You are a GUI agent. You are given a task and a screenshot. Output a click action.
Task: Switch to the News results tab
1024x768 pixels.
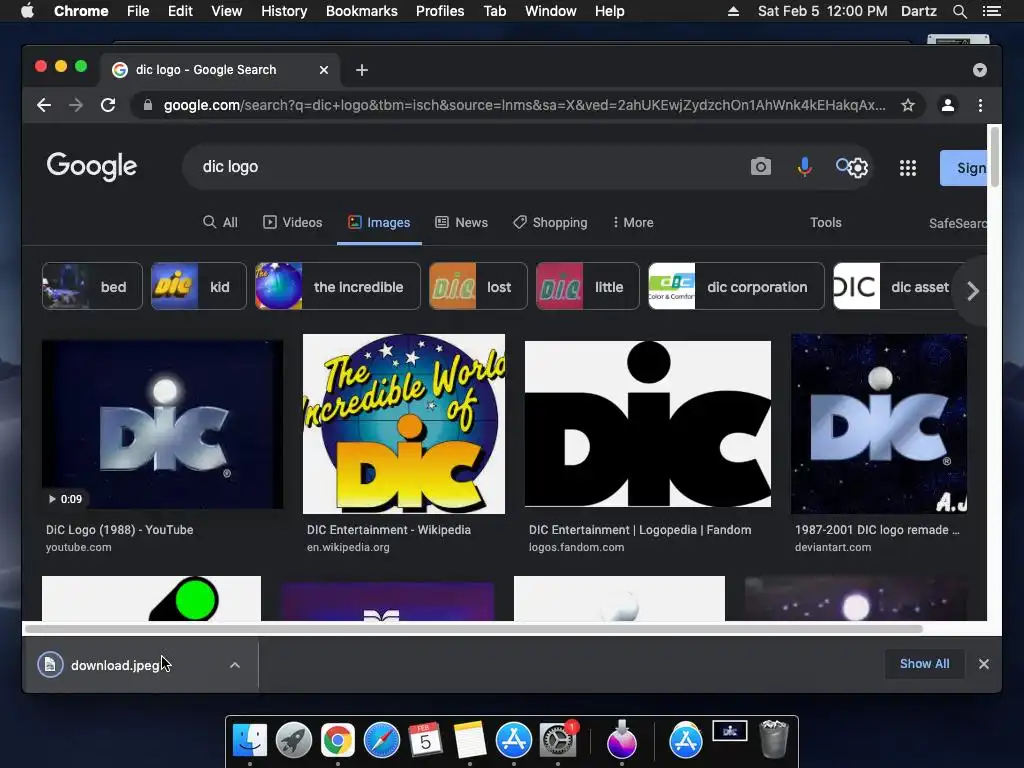462,222
